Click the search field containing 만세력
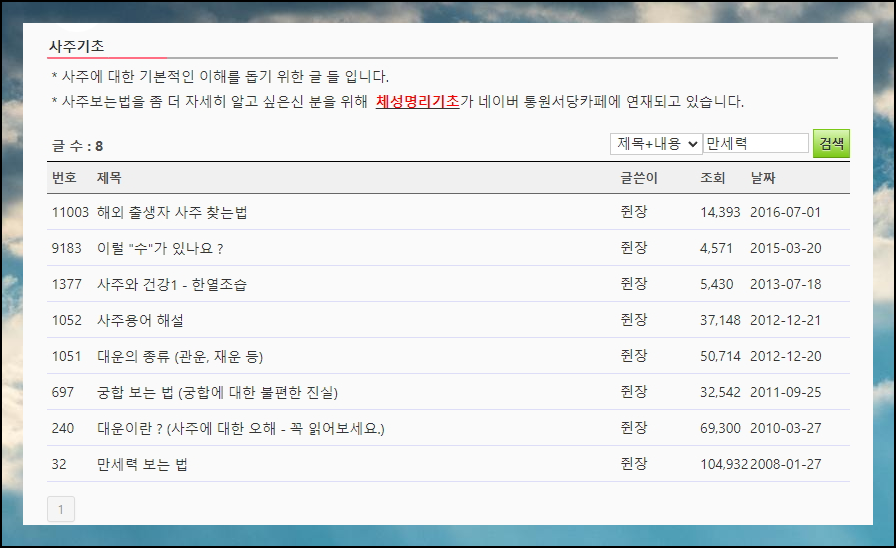The image size is (896, 548). coord(756,143)
